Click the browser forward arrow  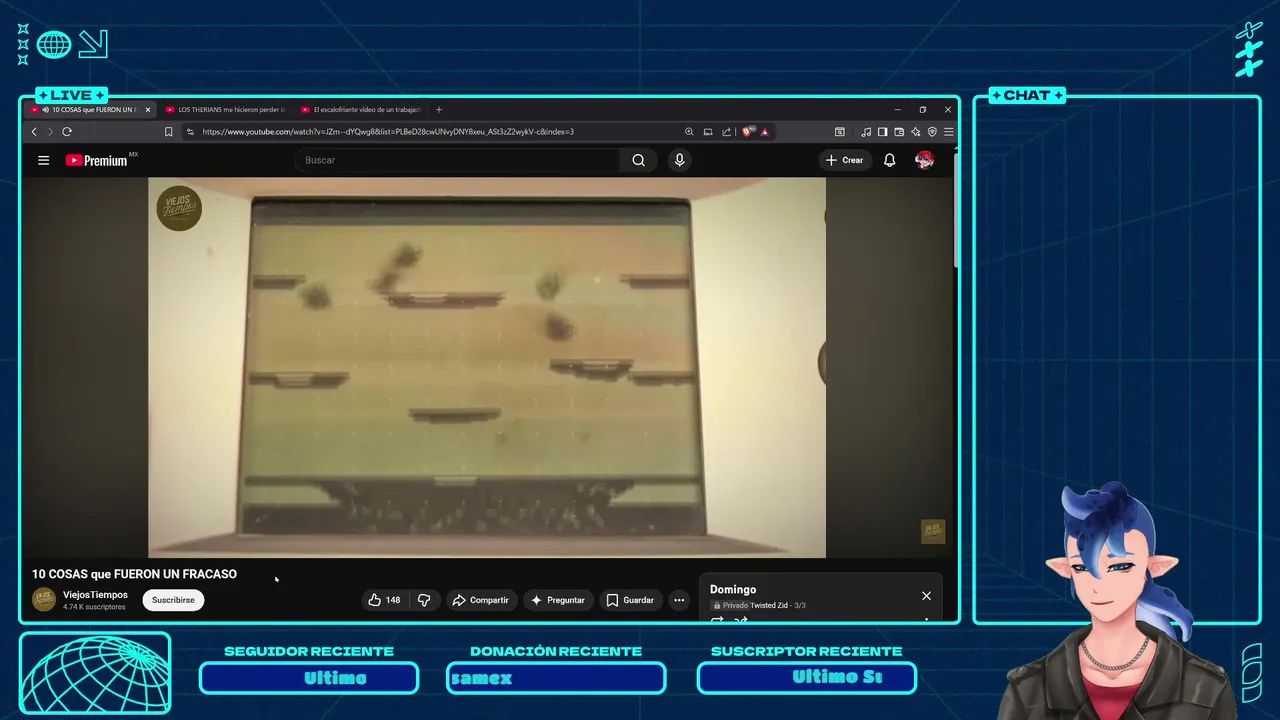coord(50,132)
